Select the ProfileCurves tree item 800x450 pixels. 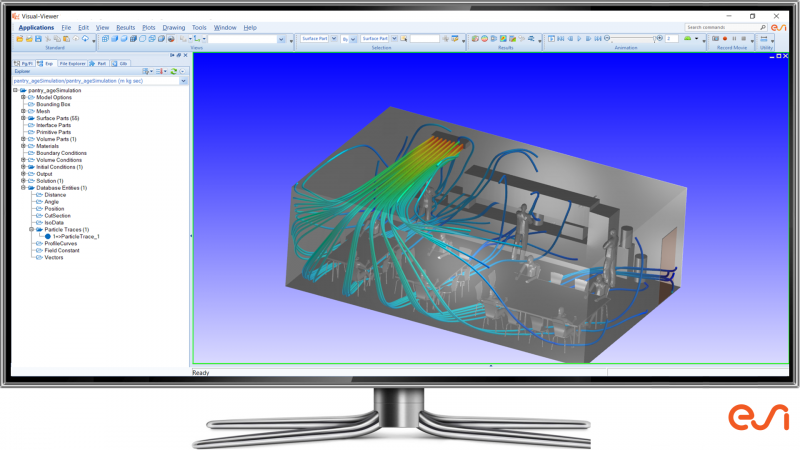coord(61,243)
